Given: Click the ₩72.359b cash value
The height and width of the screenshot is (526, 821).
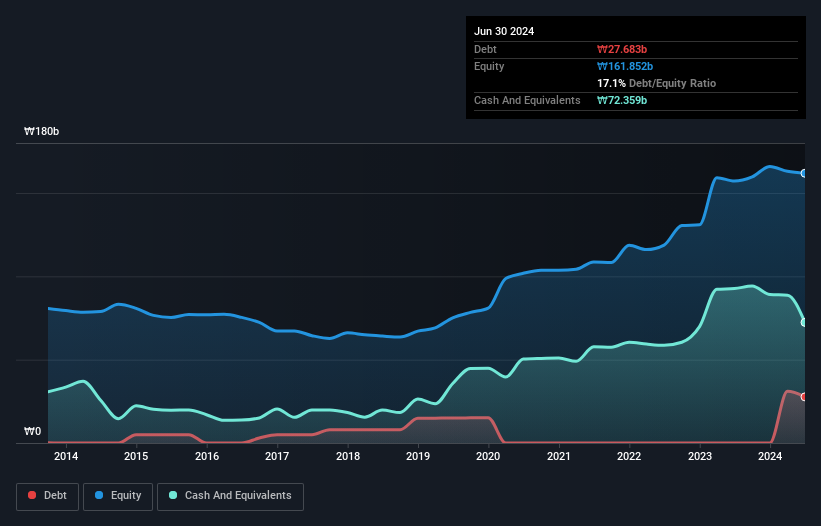Looking at the screenshot, I should (622, 100).
